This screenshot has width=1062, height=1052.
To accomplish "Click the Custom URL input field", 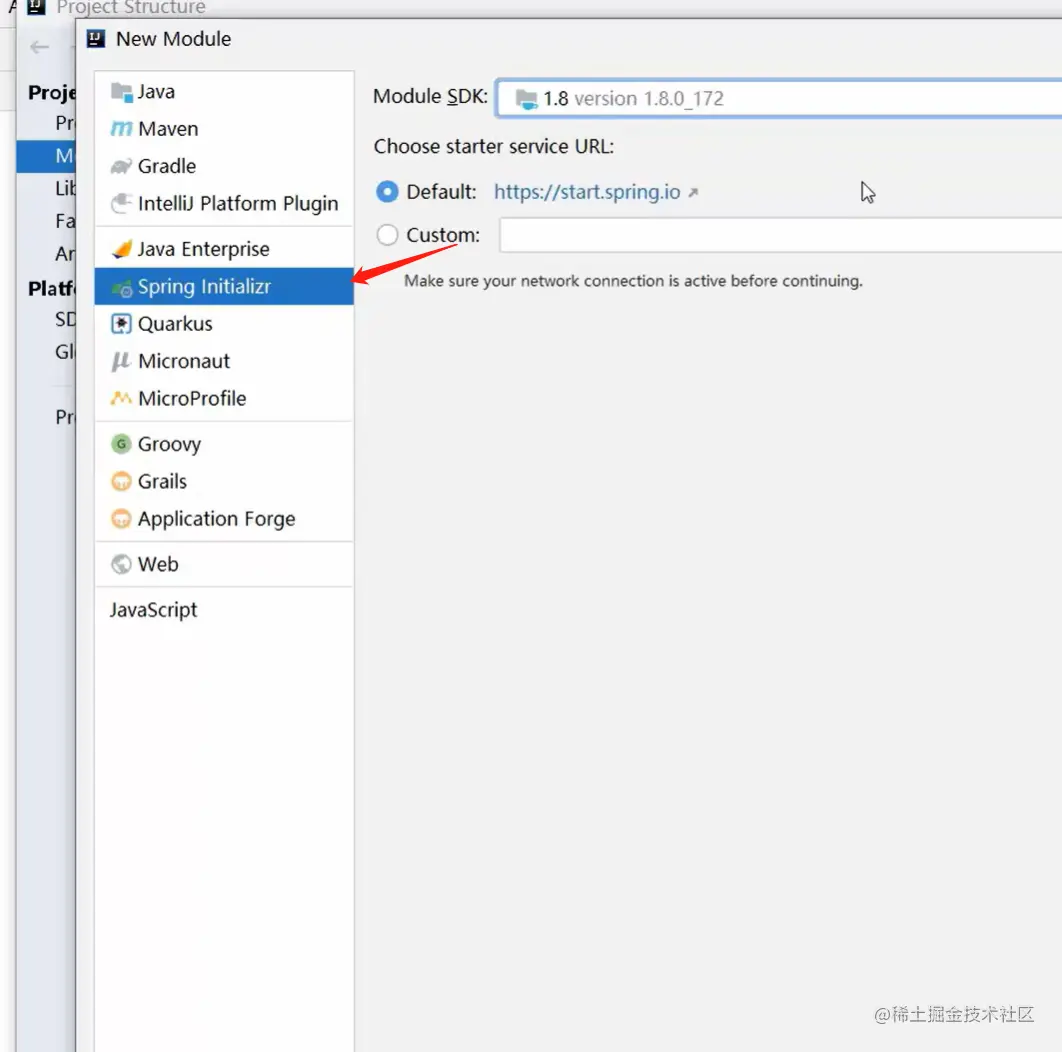I will (780, 235).
